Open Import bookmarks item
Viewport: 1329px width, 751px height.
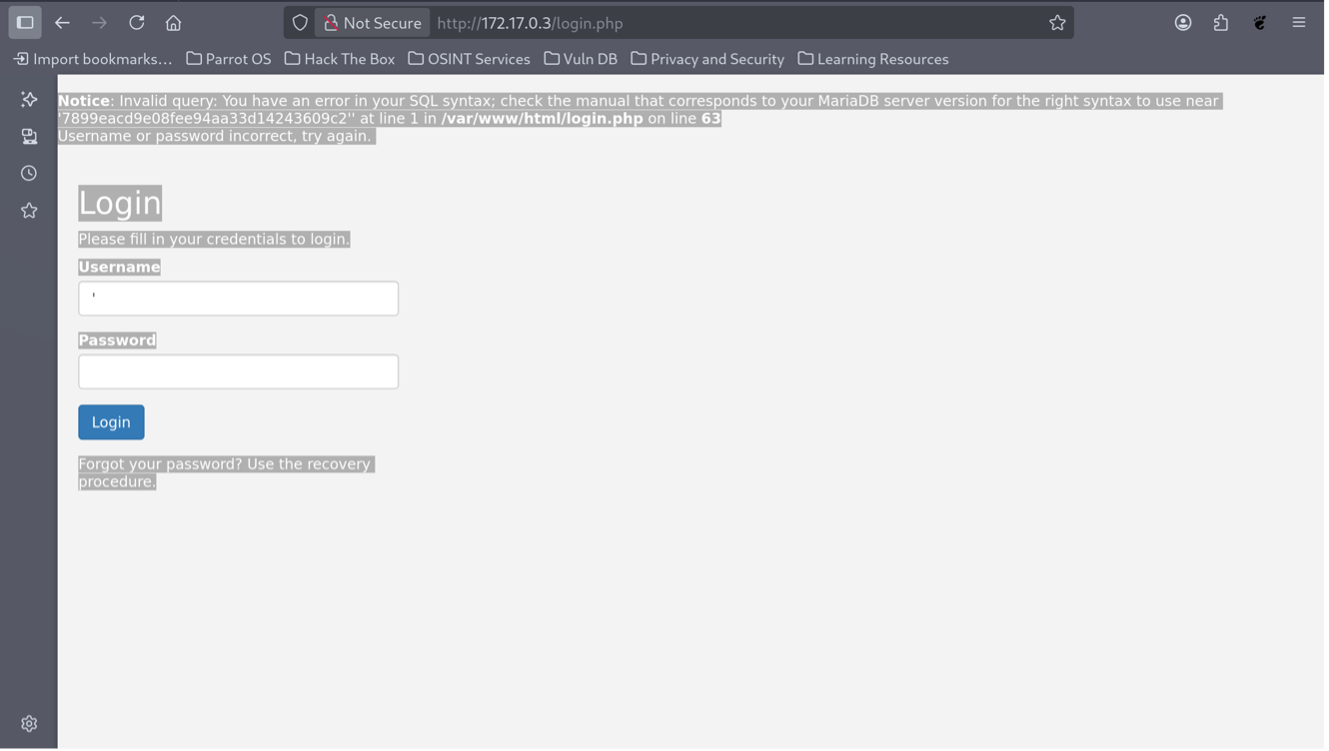93,59
